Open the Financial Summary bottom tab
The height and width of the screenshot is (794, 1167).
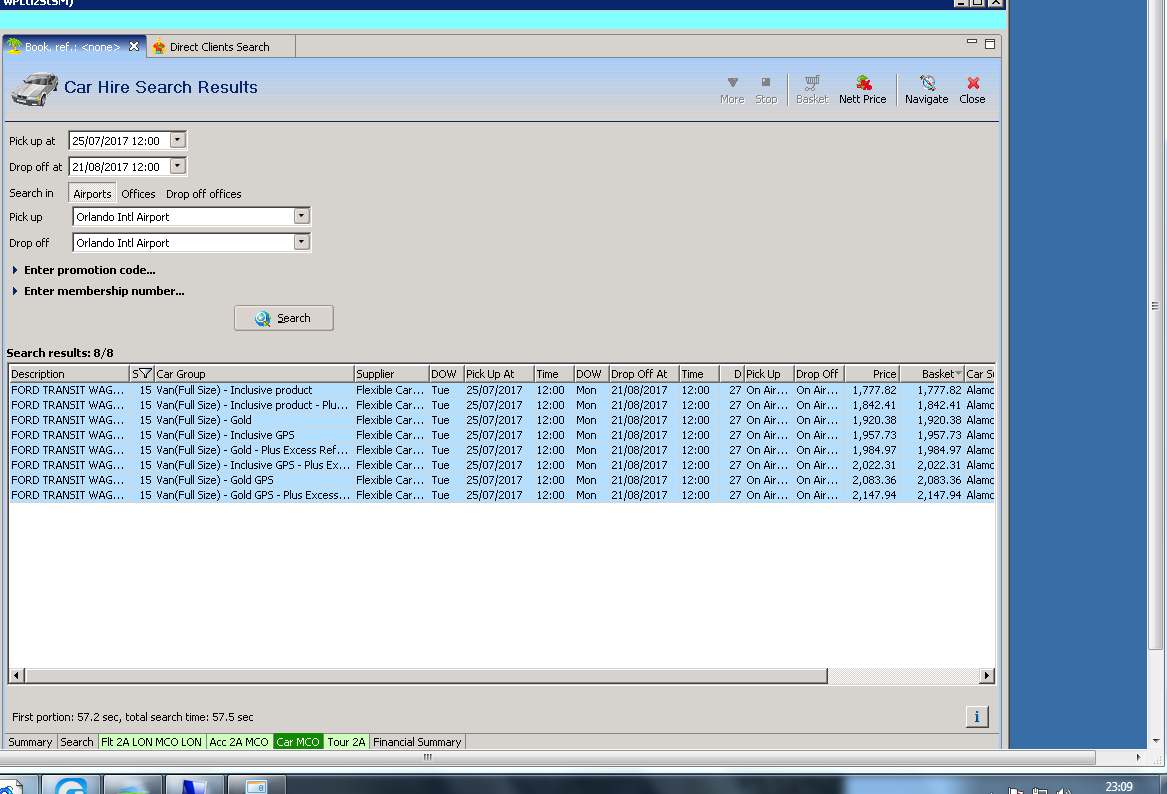[x=417, y=742]
